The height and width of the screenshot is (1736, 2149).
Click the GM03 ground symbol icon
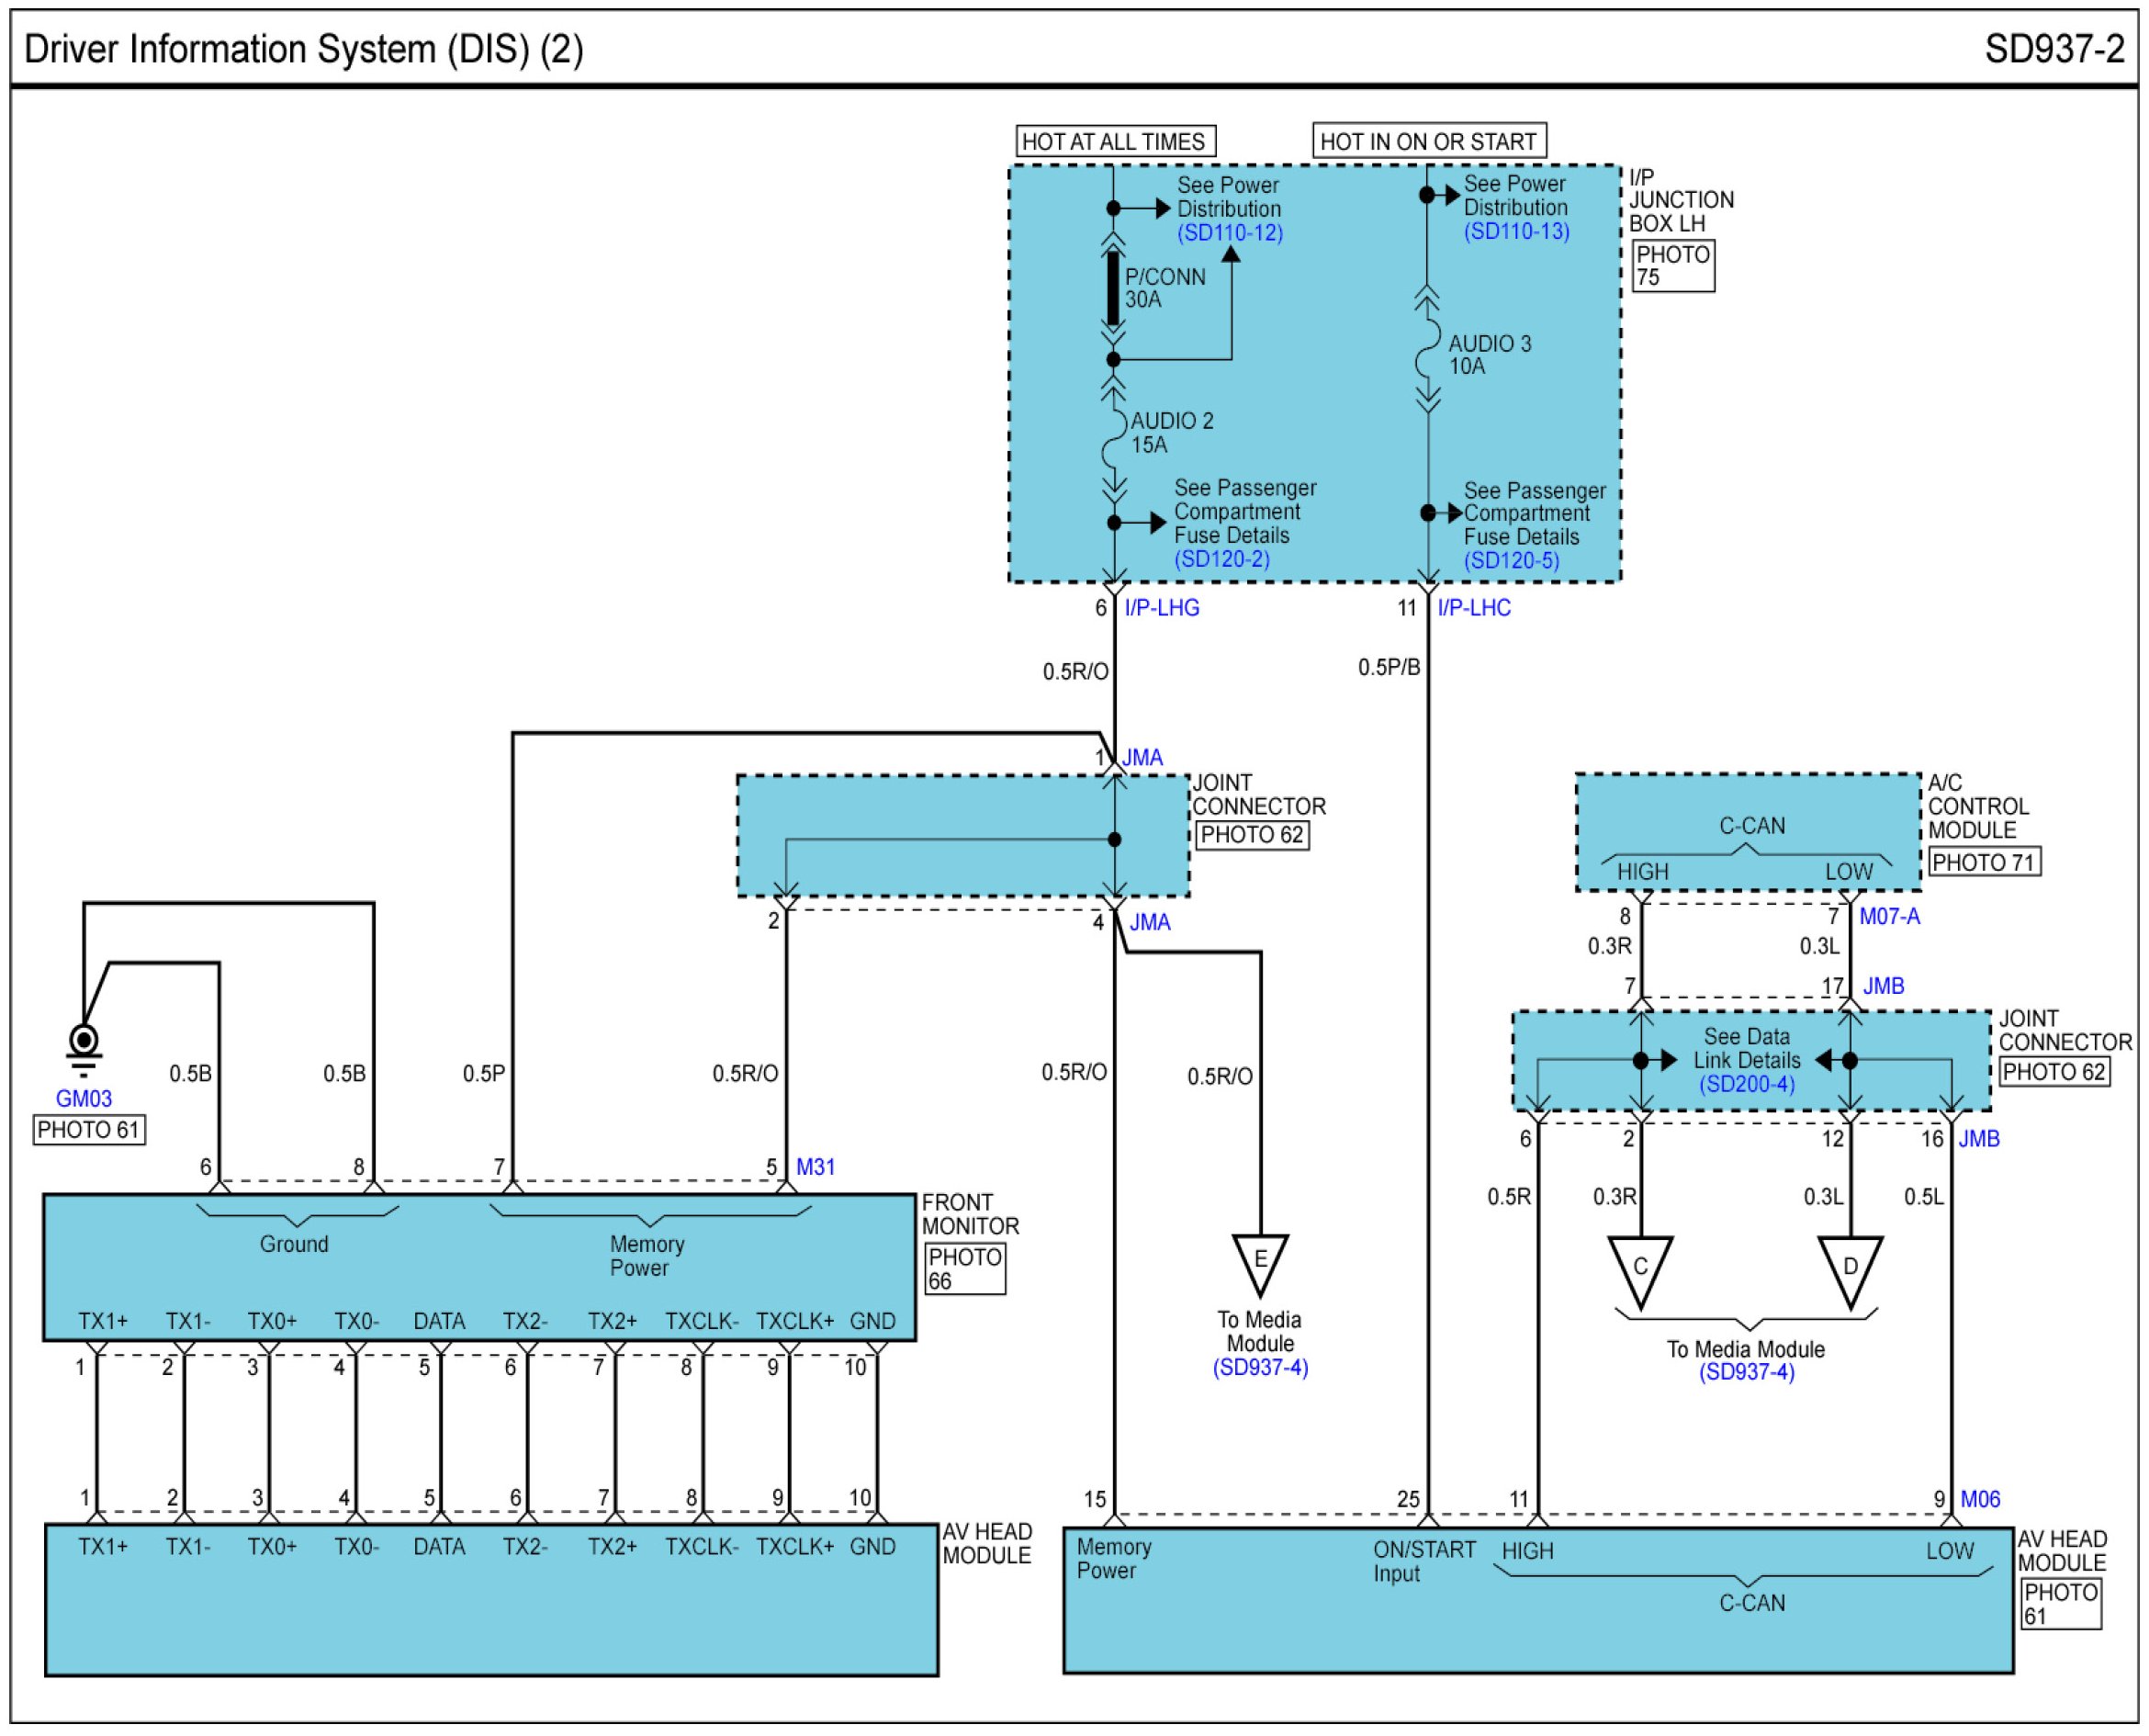click(84, 1045)
